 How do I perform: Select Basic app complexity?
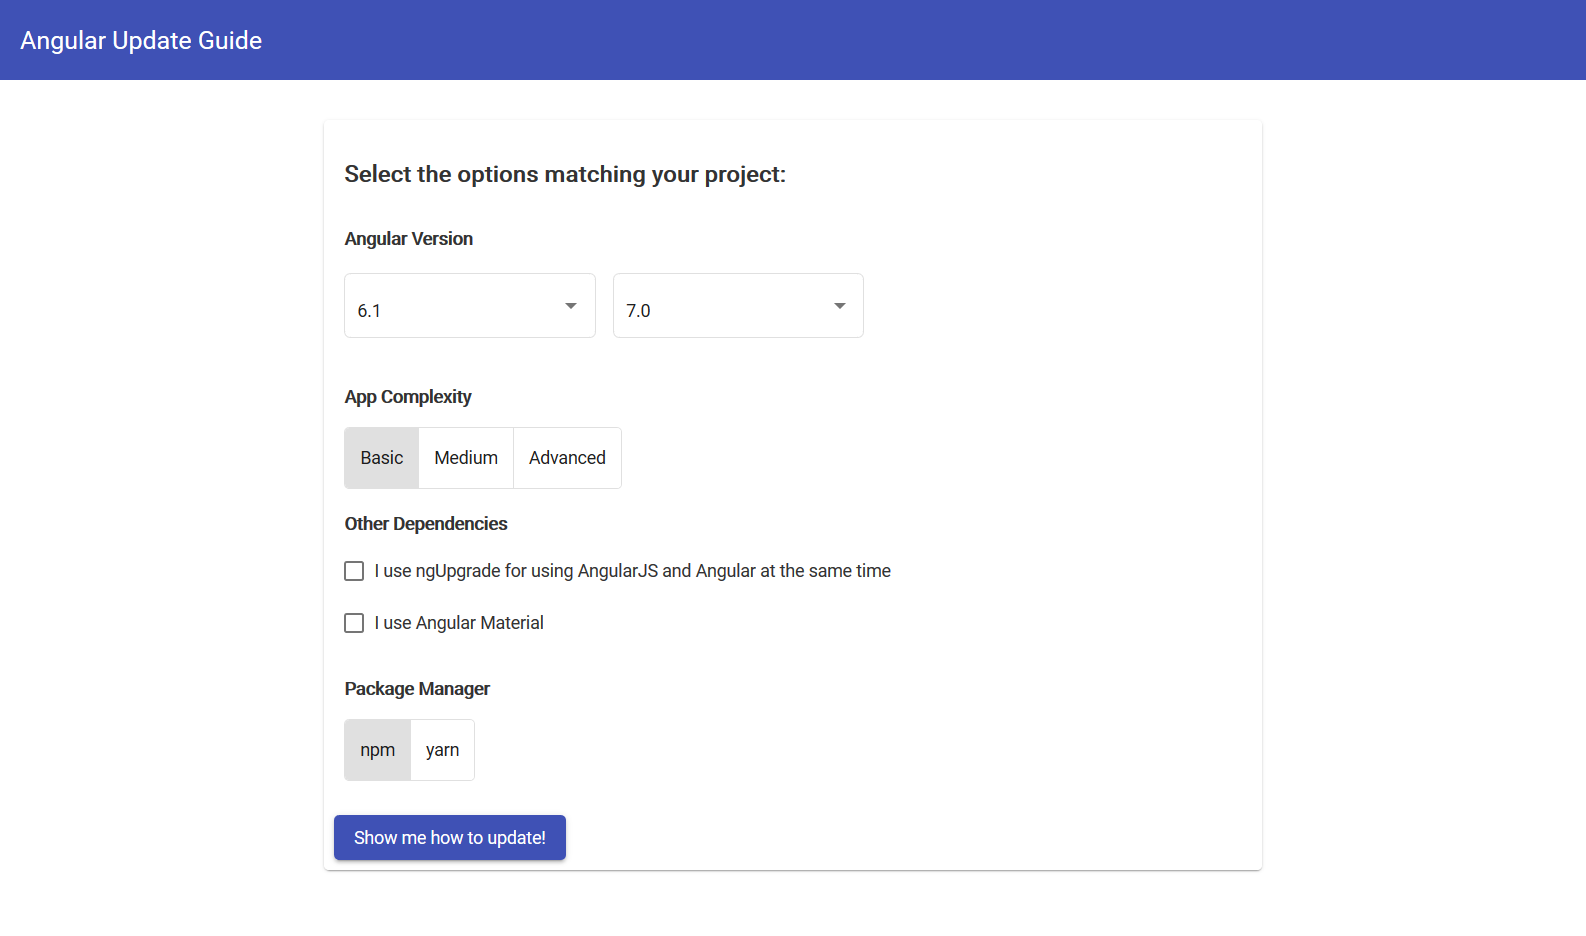point(382,458)
